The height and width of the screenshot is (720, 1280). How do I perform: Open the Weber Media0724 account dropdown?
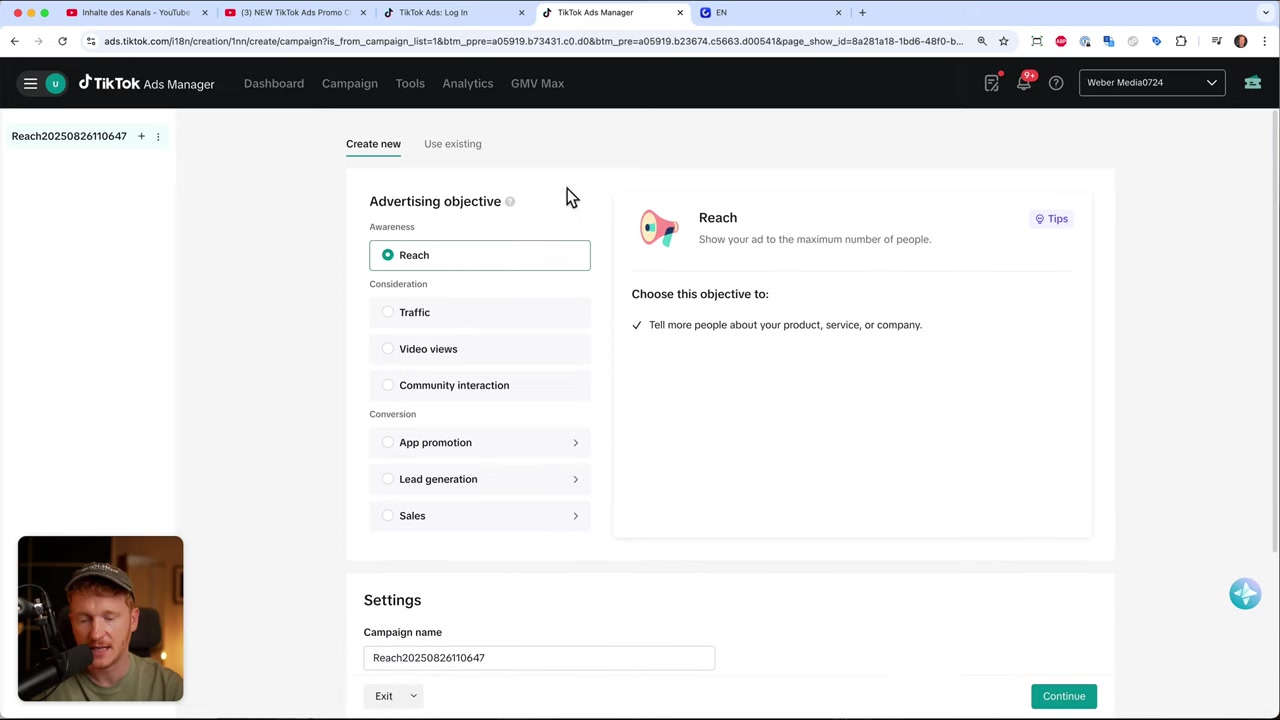pyautogui.click(x=1152, y=83)
